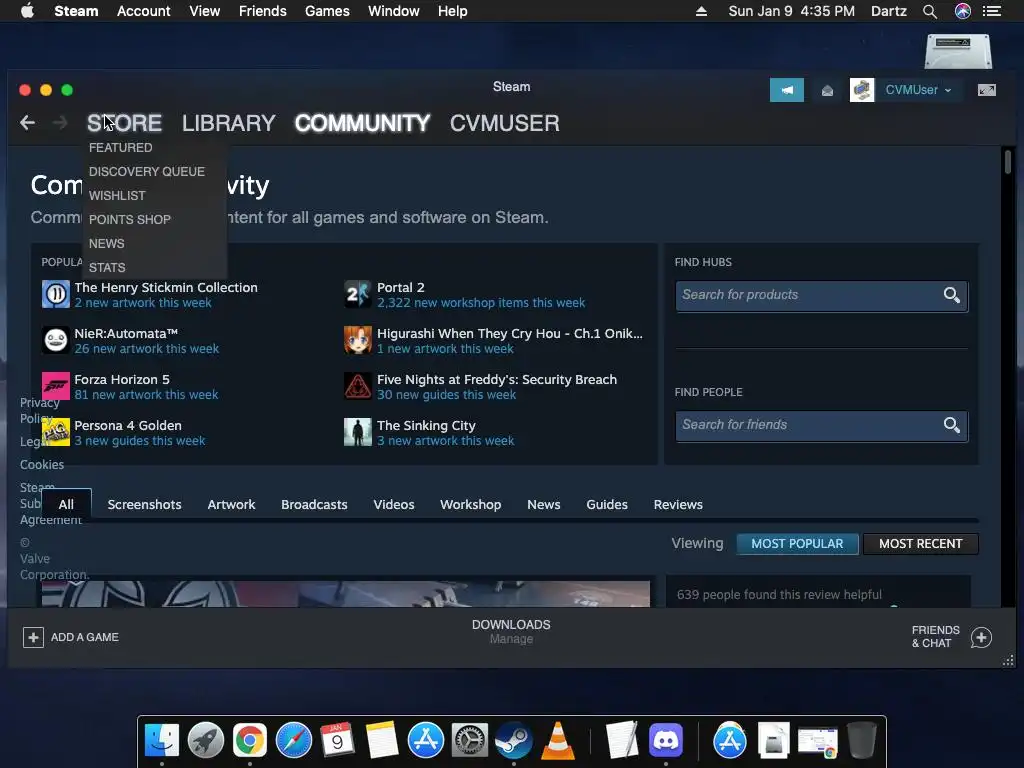Open the Friends menu in menu bar
Image resolution: width=1024 pixels, height=768 pixels.
(263, 11)
